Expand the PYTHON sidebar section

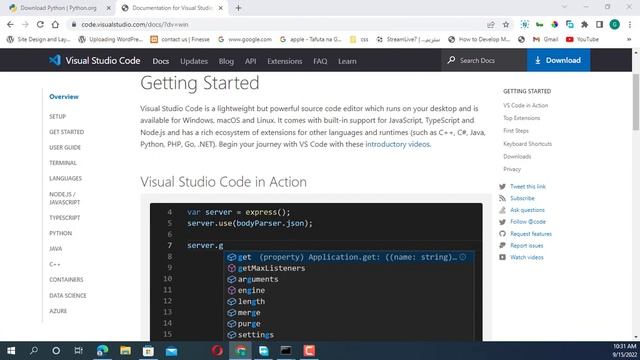pos(60,233)
